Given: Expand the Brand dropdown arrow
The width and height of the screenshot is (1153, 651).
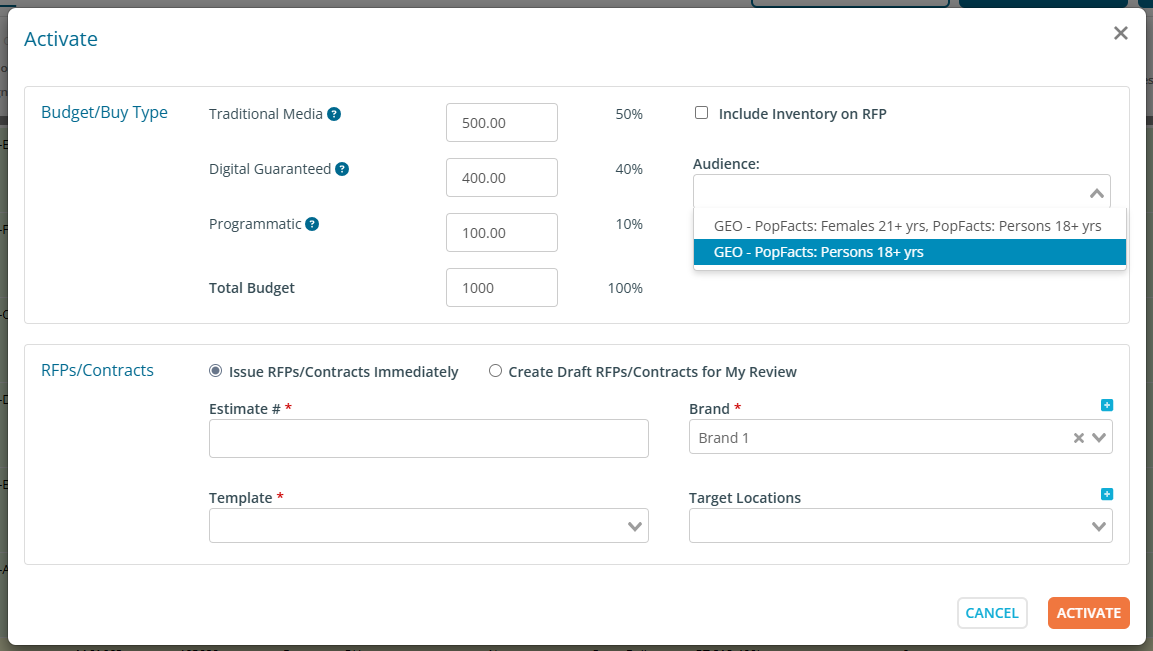Looking at the screenshot, I should coord(1099,438).
